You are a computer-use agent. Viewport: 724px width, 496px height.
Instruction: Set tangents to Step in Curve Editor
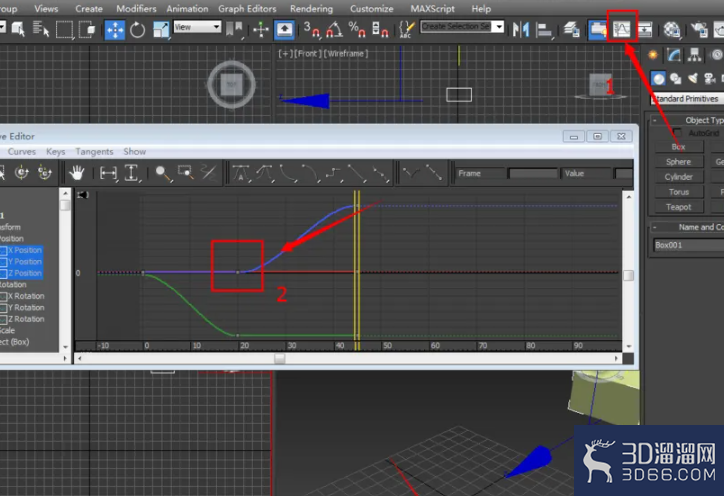[x=333, y=173]
